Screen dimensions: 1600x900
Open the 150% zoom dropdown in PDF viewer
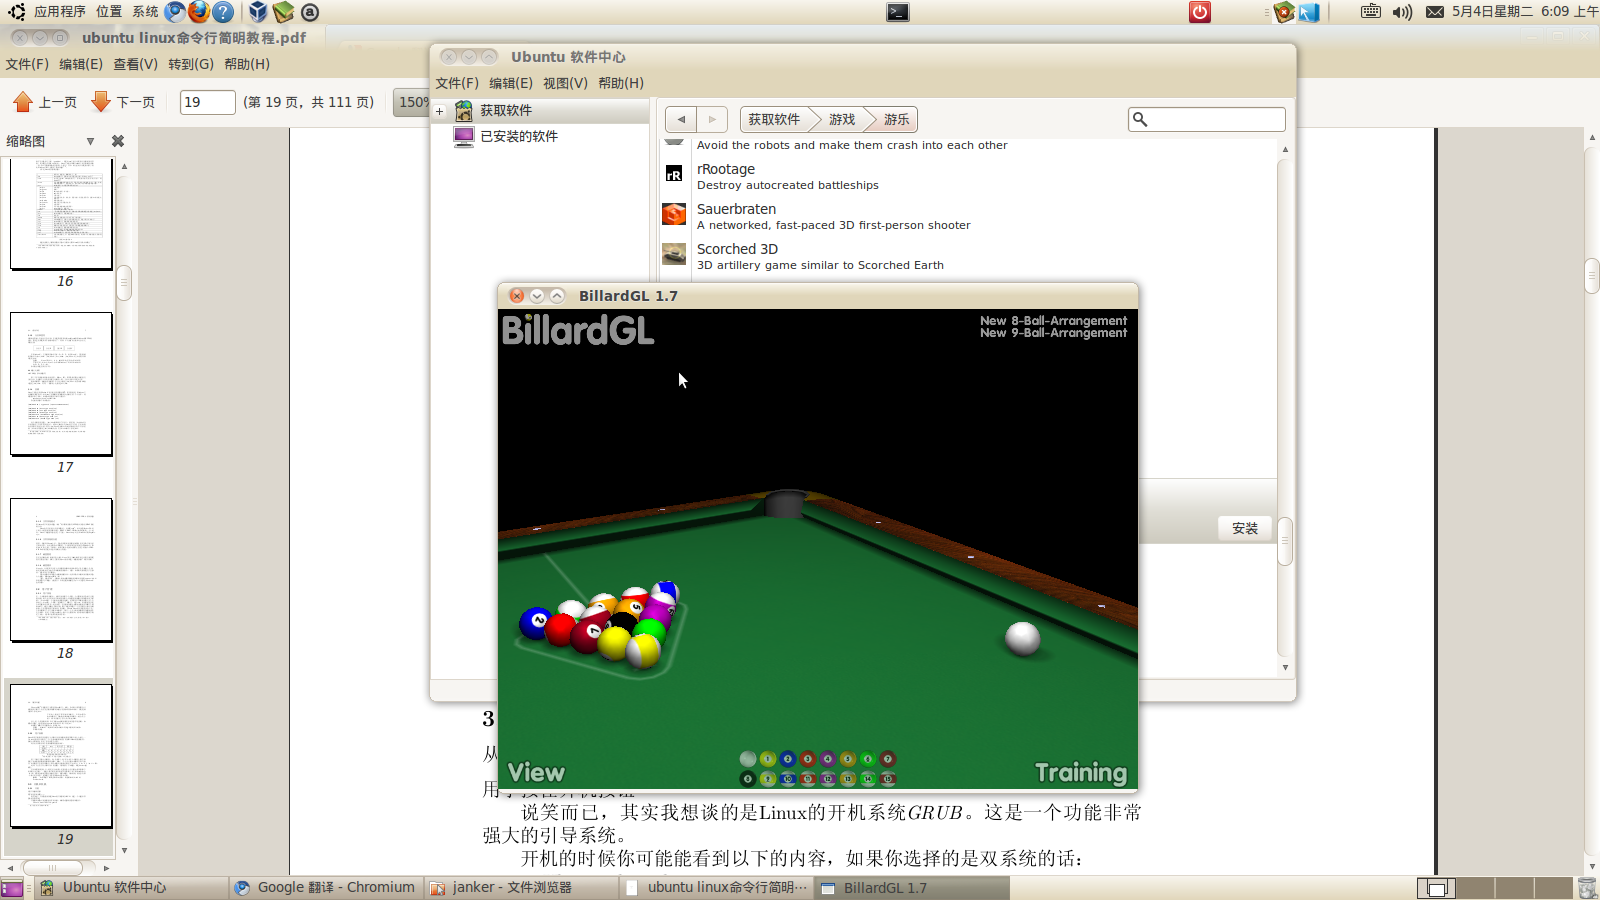pos(412,102)
